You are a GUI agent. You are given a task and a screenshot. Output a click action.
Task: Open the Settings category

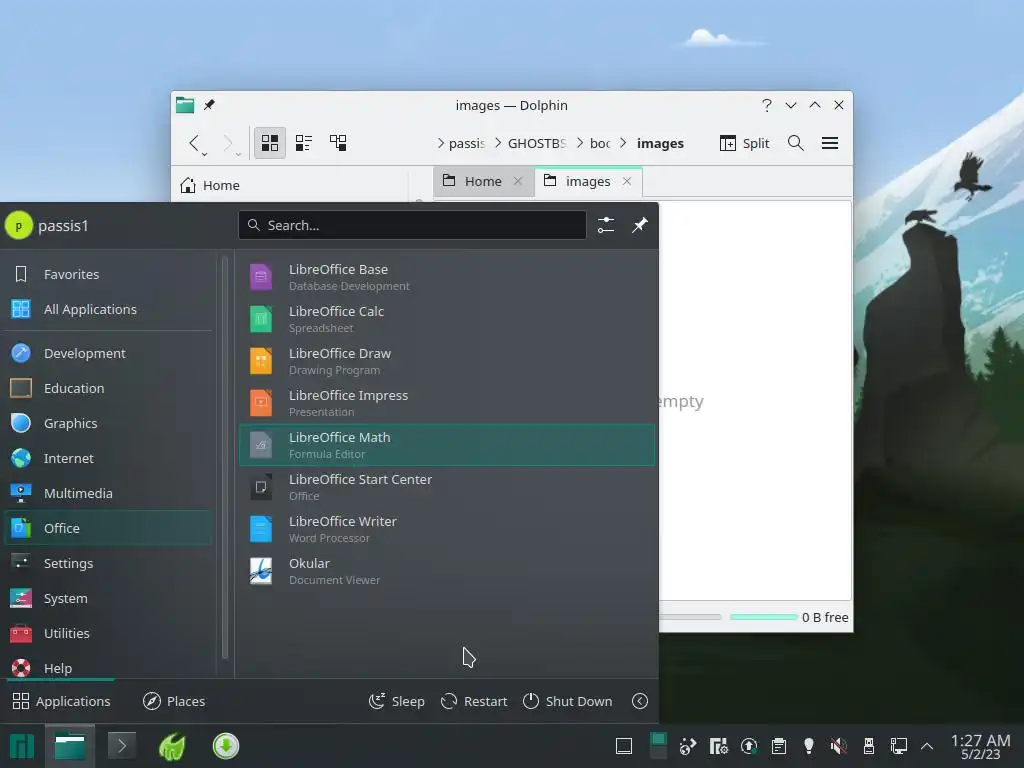(x=108, y=563)
